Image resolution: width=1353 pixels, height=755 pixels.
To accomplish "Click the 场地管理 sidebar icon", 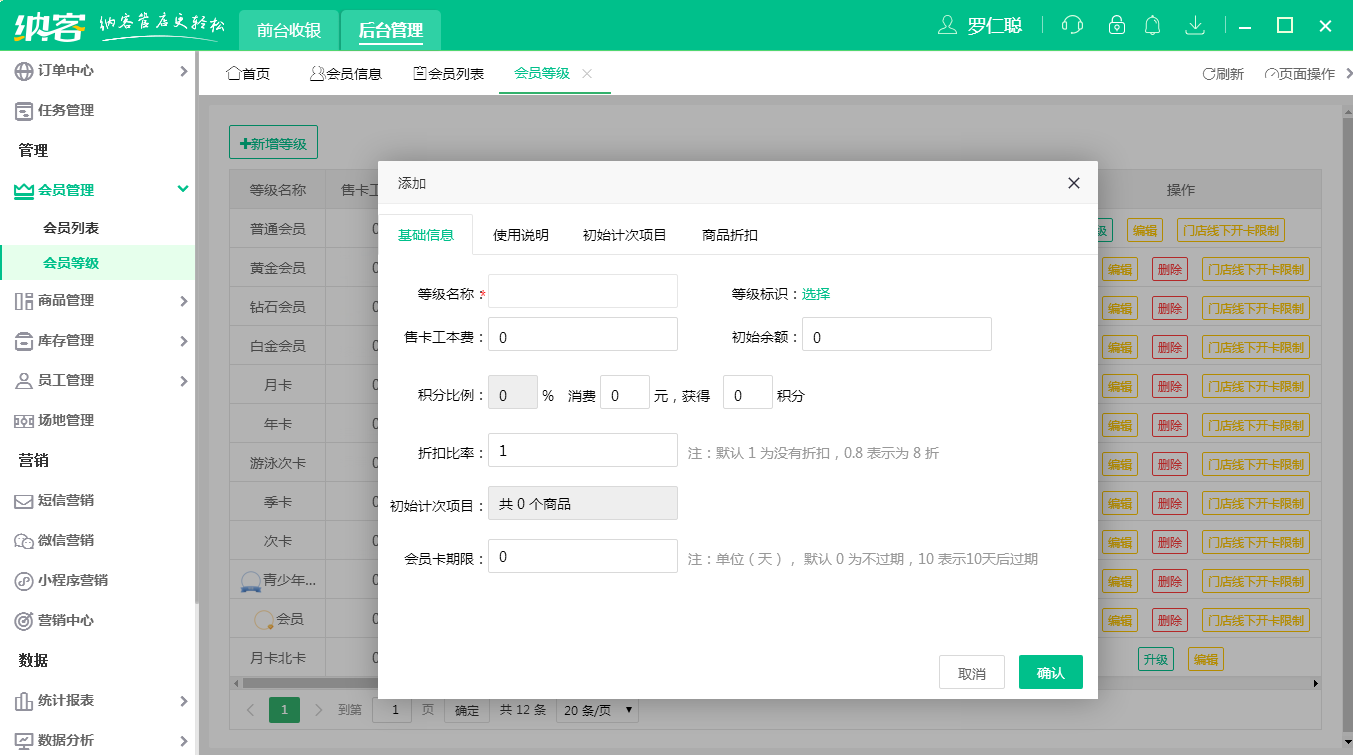I will [x=24, y=421].
